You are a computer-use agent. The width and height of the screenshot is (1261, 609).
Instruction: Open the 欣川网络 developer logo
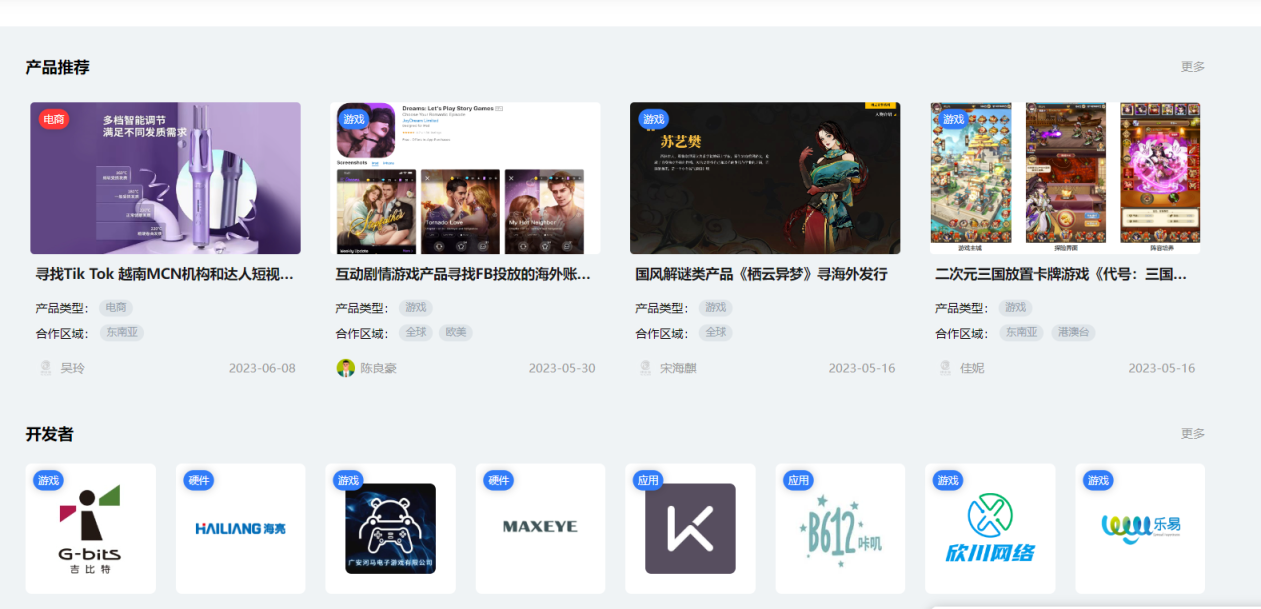coord(990,528)
